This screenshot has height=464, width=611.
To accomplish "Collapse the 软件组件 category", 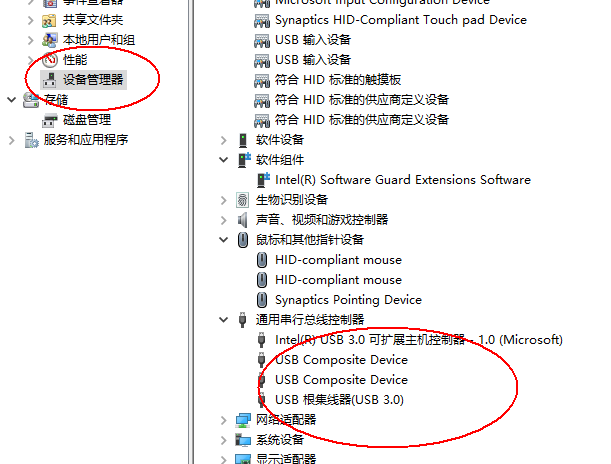I will click(x=223, y=160).
